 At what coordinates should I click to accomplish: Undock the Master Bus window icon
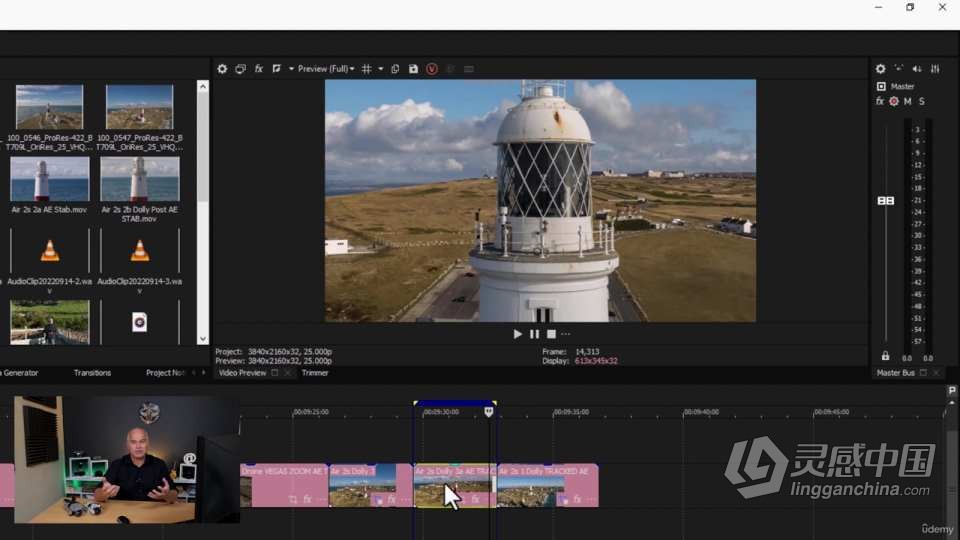[x=923, y=373]
